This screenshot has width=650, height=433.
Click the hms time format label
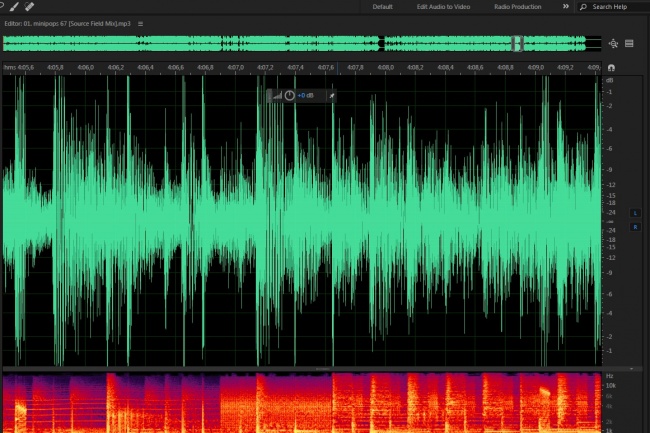click(10, 67)
